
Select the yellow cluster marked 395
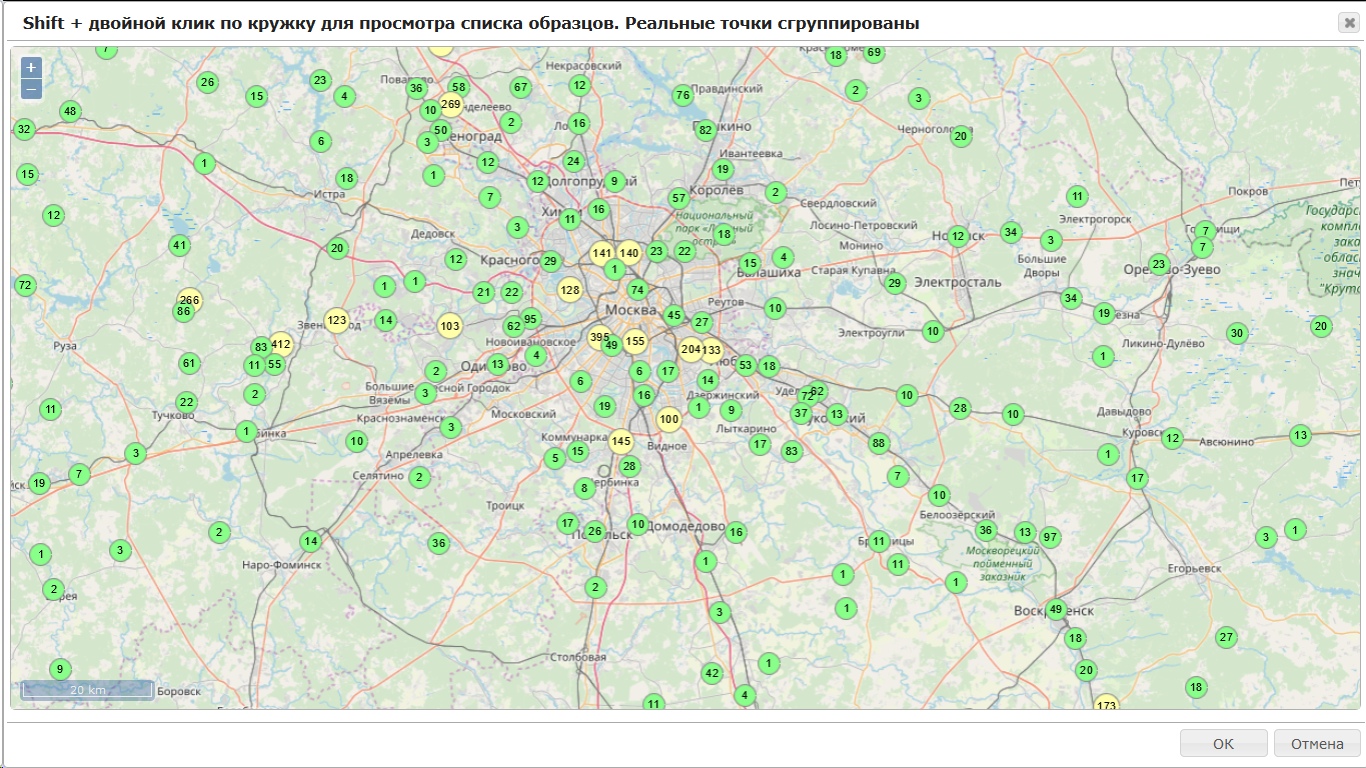(600, 338)
